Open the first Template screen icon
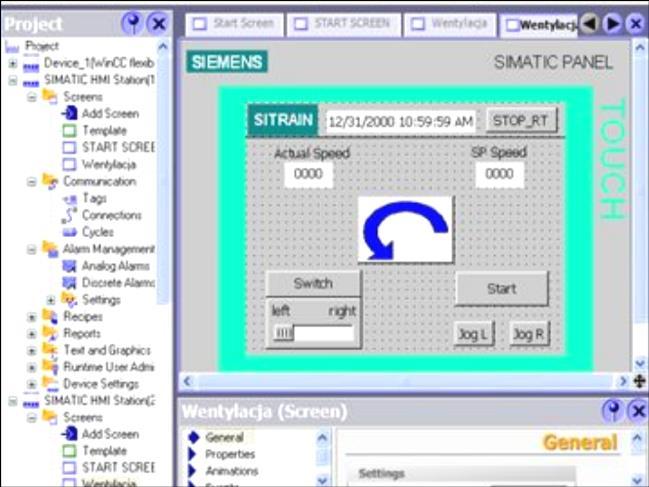Image resolution: width=649 pixels, height=487 pixels. (69, 131)
